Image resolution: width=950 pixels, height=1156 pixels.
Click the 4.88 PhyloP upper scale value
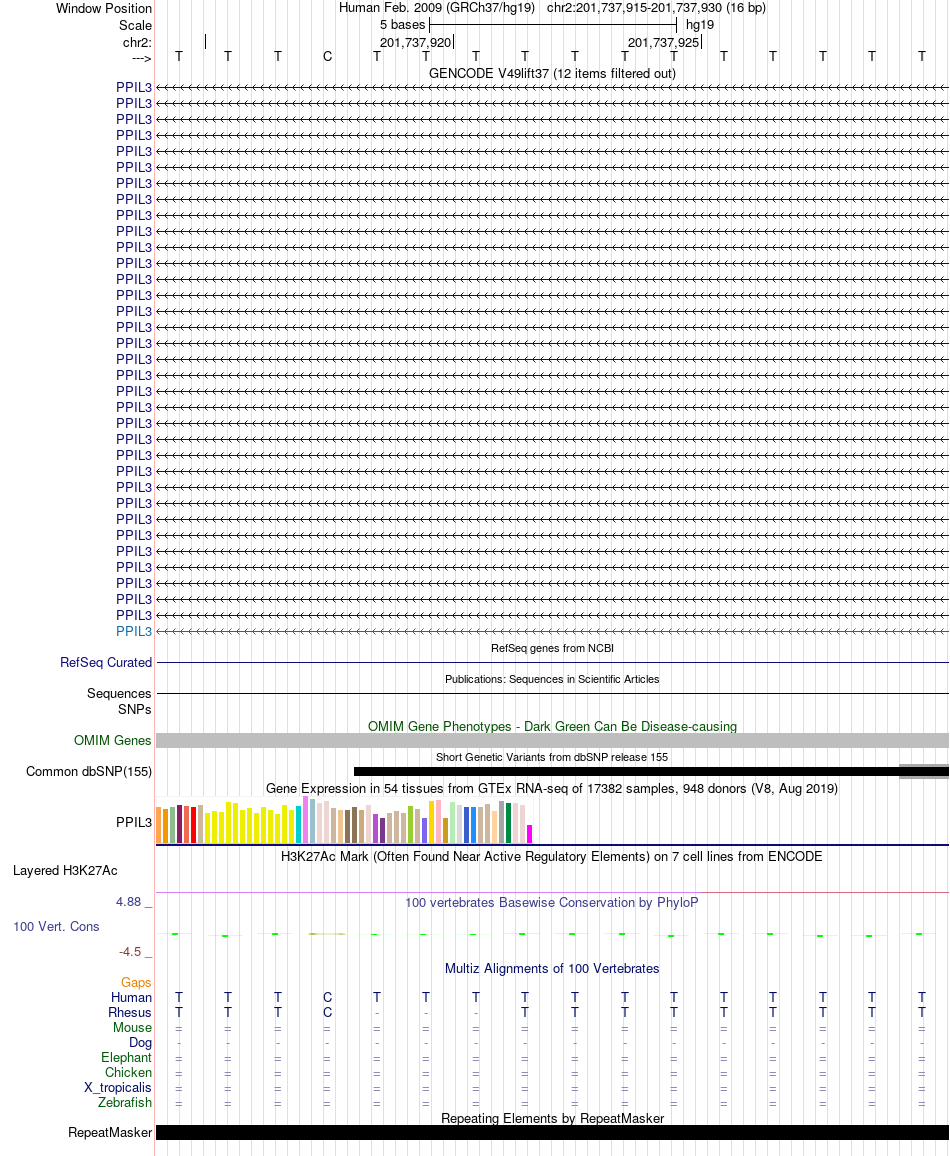point(128,901)
